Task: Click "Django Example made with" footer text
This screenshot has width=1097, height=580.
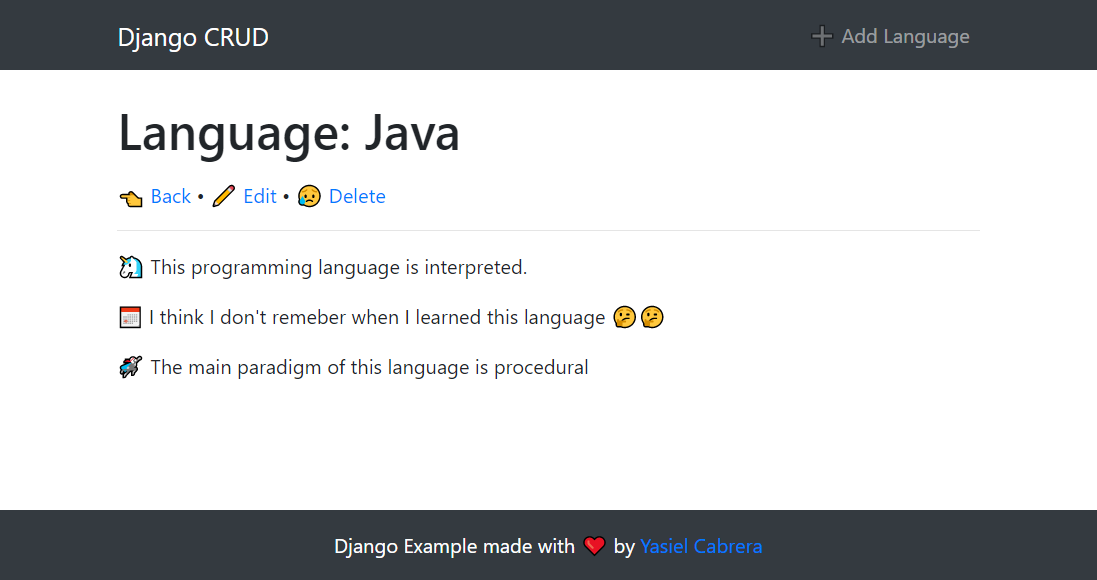Action: click(454, 546)
